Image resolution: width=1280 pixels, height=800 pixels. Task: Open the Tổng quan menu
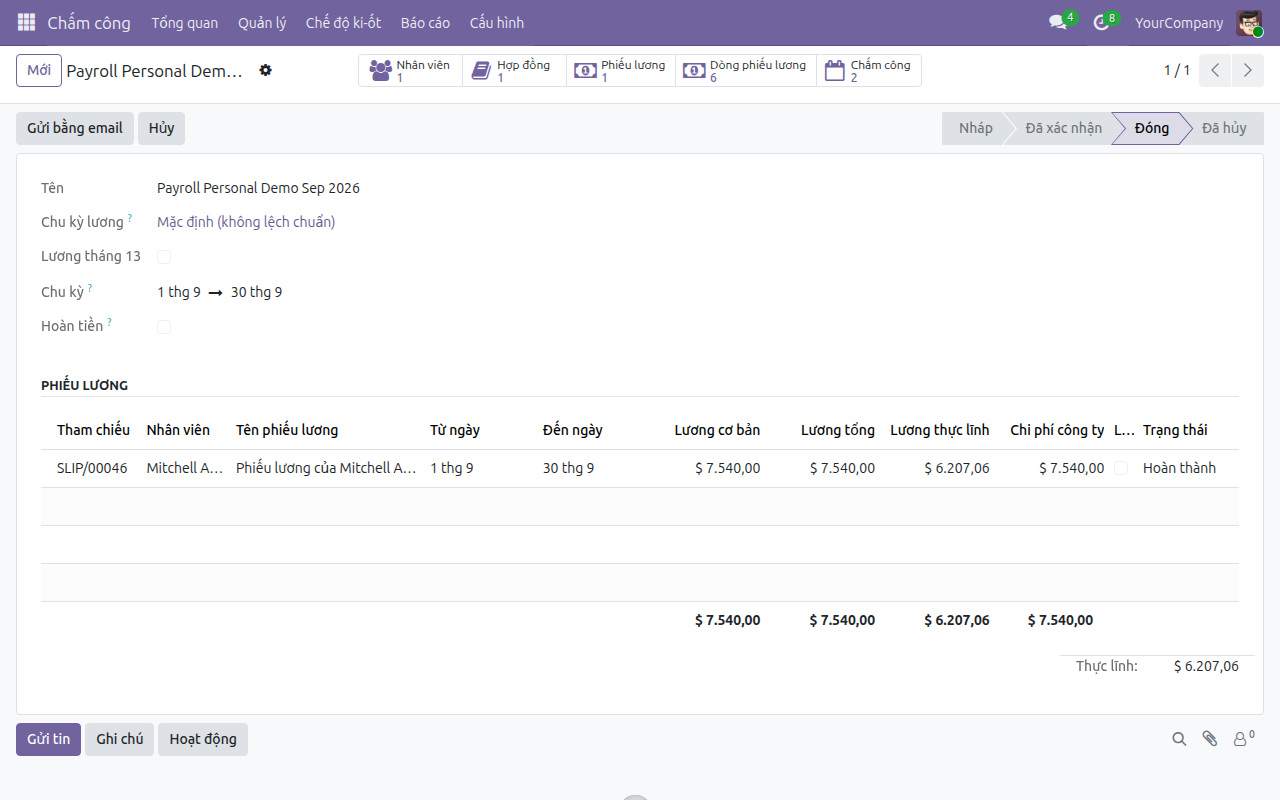pyautogui.click(x=185, y=22)
